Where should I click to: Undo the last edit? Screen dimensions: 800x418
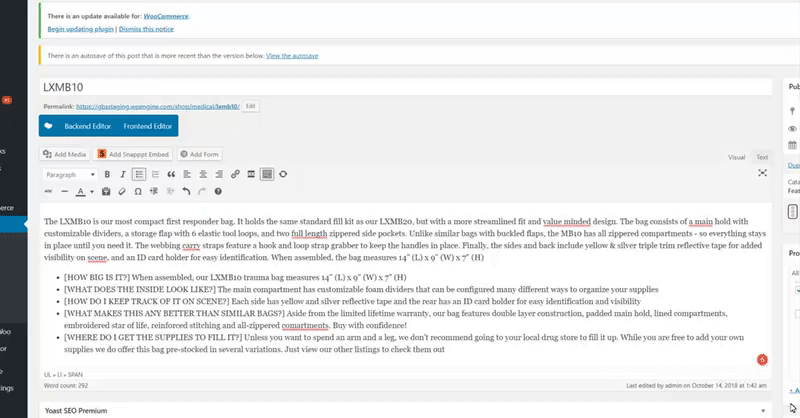186,191
